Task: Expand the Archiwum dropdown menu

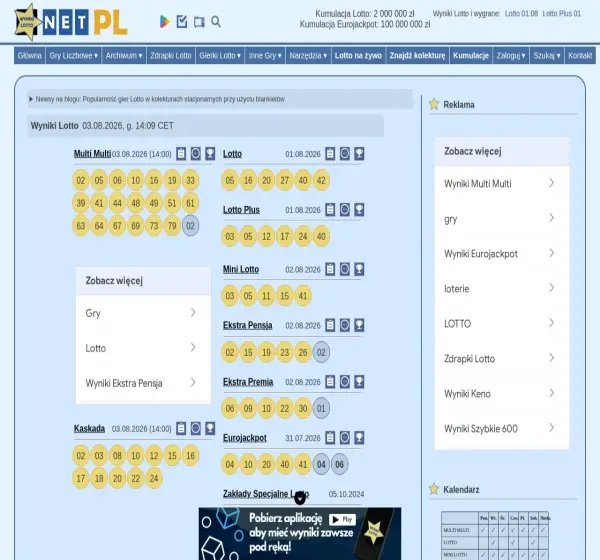Action: click(x=124, y=56)
